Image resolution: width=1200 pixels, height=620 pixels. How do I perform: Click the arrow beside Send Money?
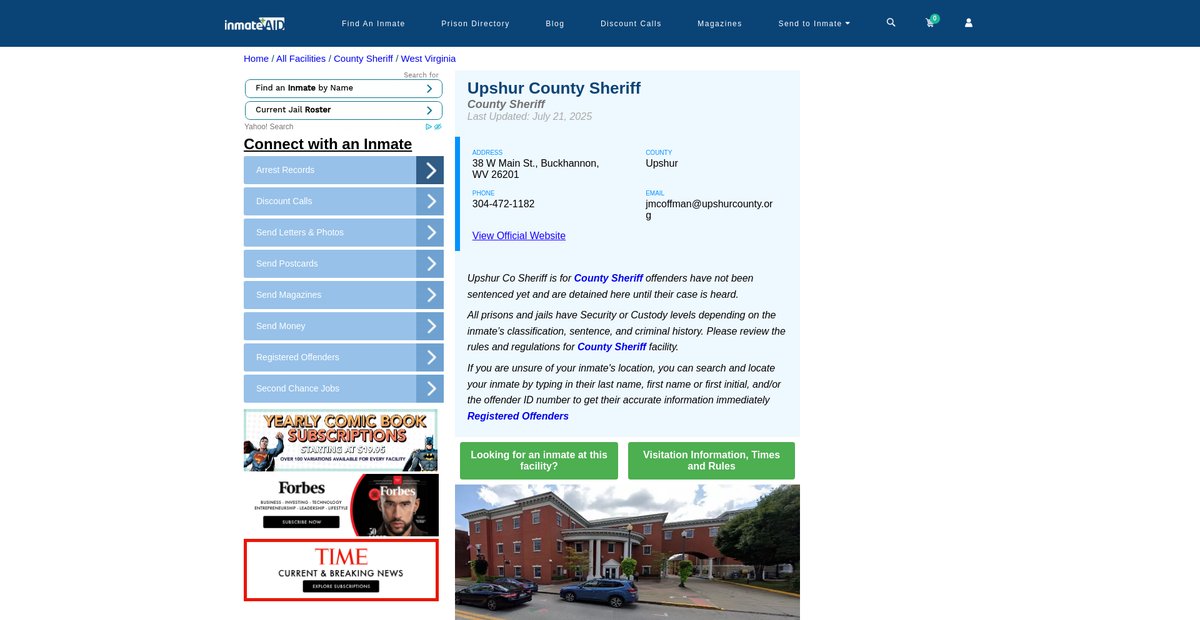[x=430, y=326]
